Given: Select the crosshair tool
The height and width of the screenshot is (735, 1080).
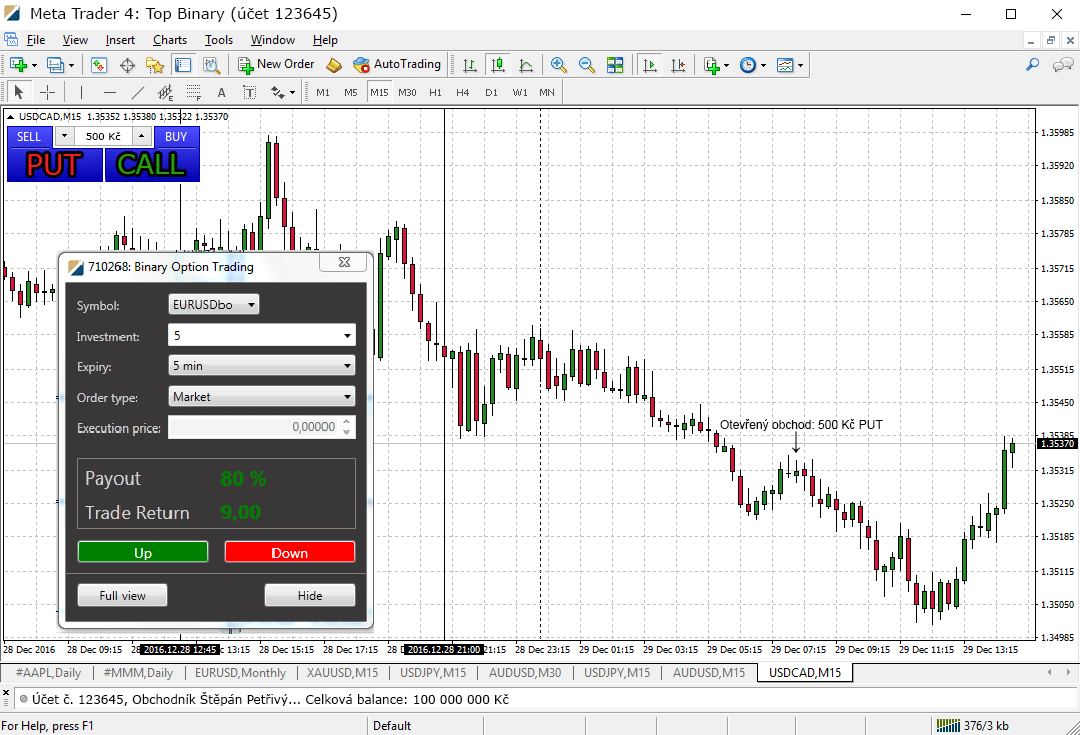Looking at the screenshot, I should pyautogui.click(x=47, y=92).
